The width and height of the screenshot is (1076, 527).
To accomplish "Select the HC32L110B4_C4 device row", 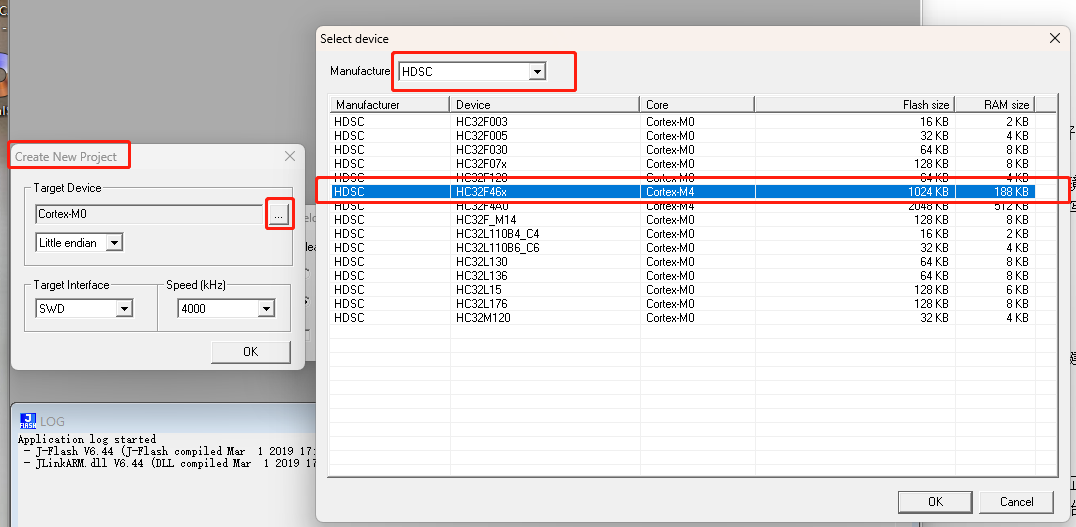I will pos(683,234).
